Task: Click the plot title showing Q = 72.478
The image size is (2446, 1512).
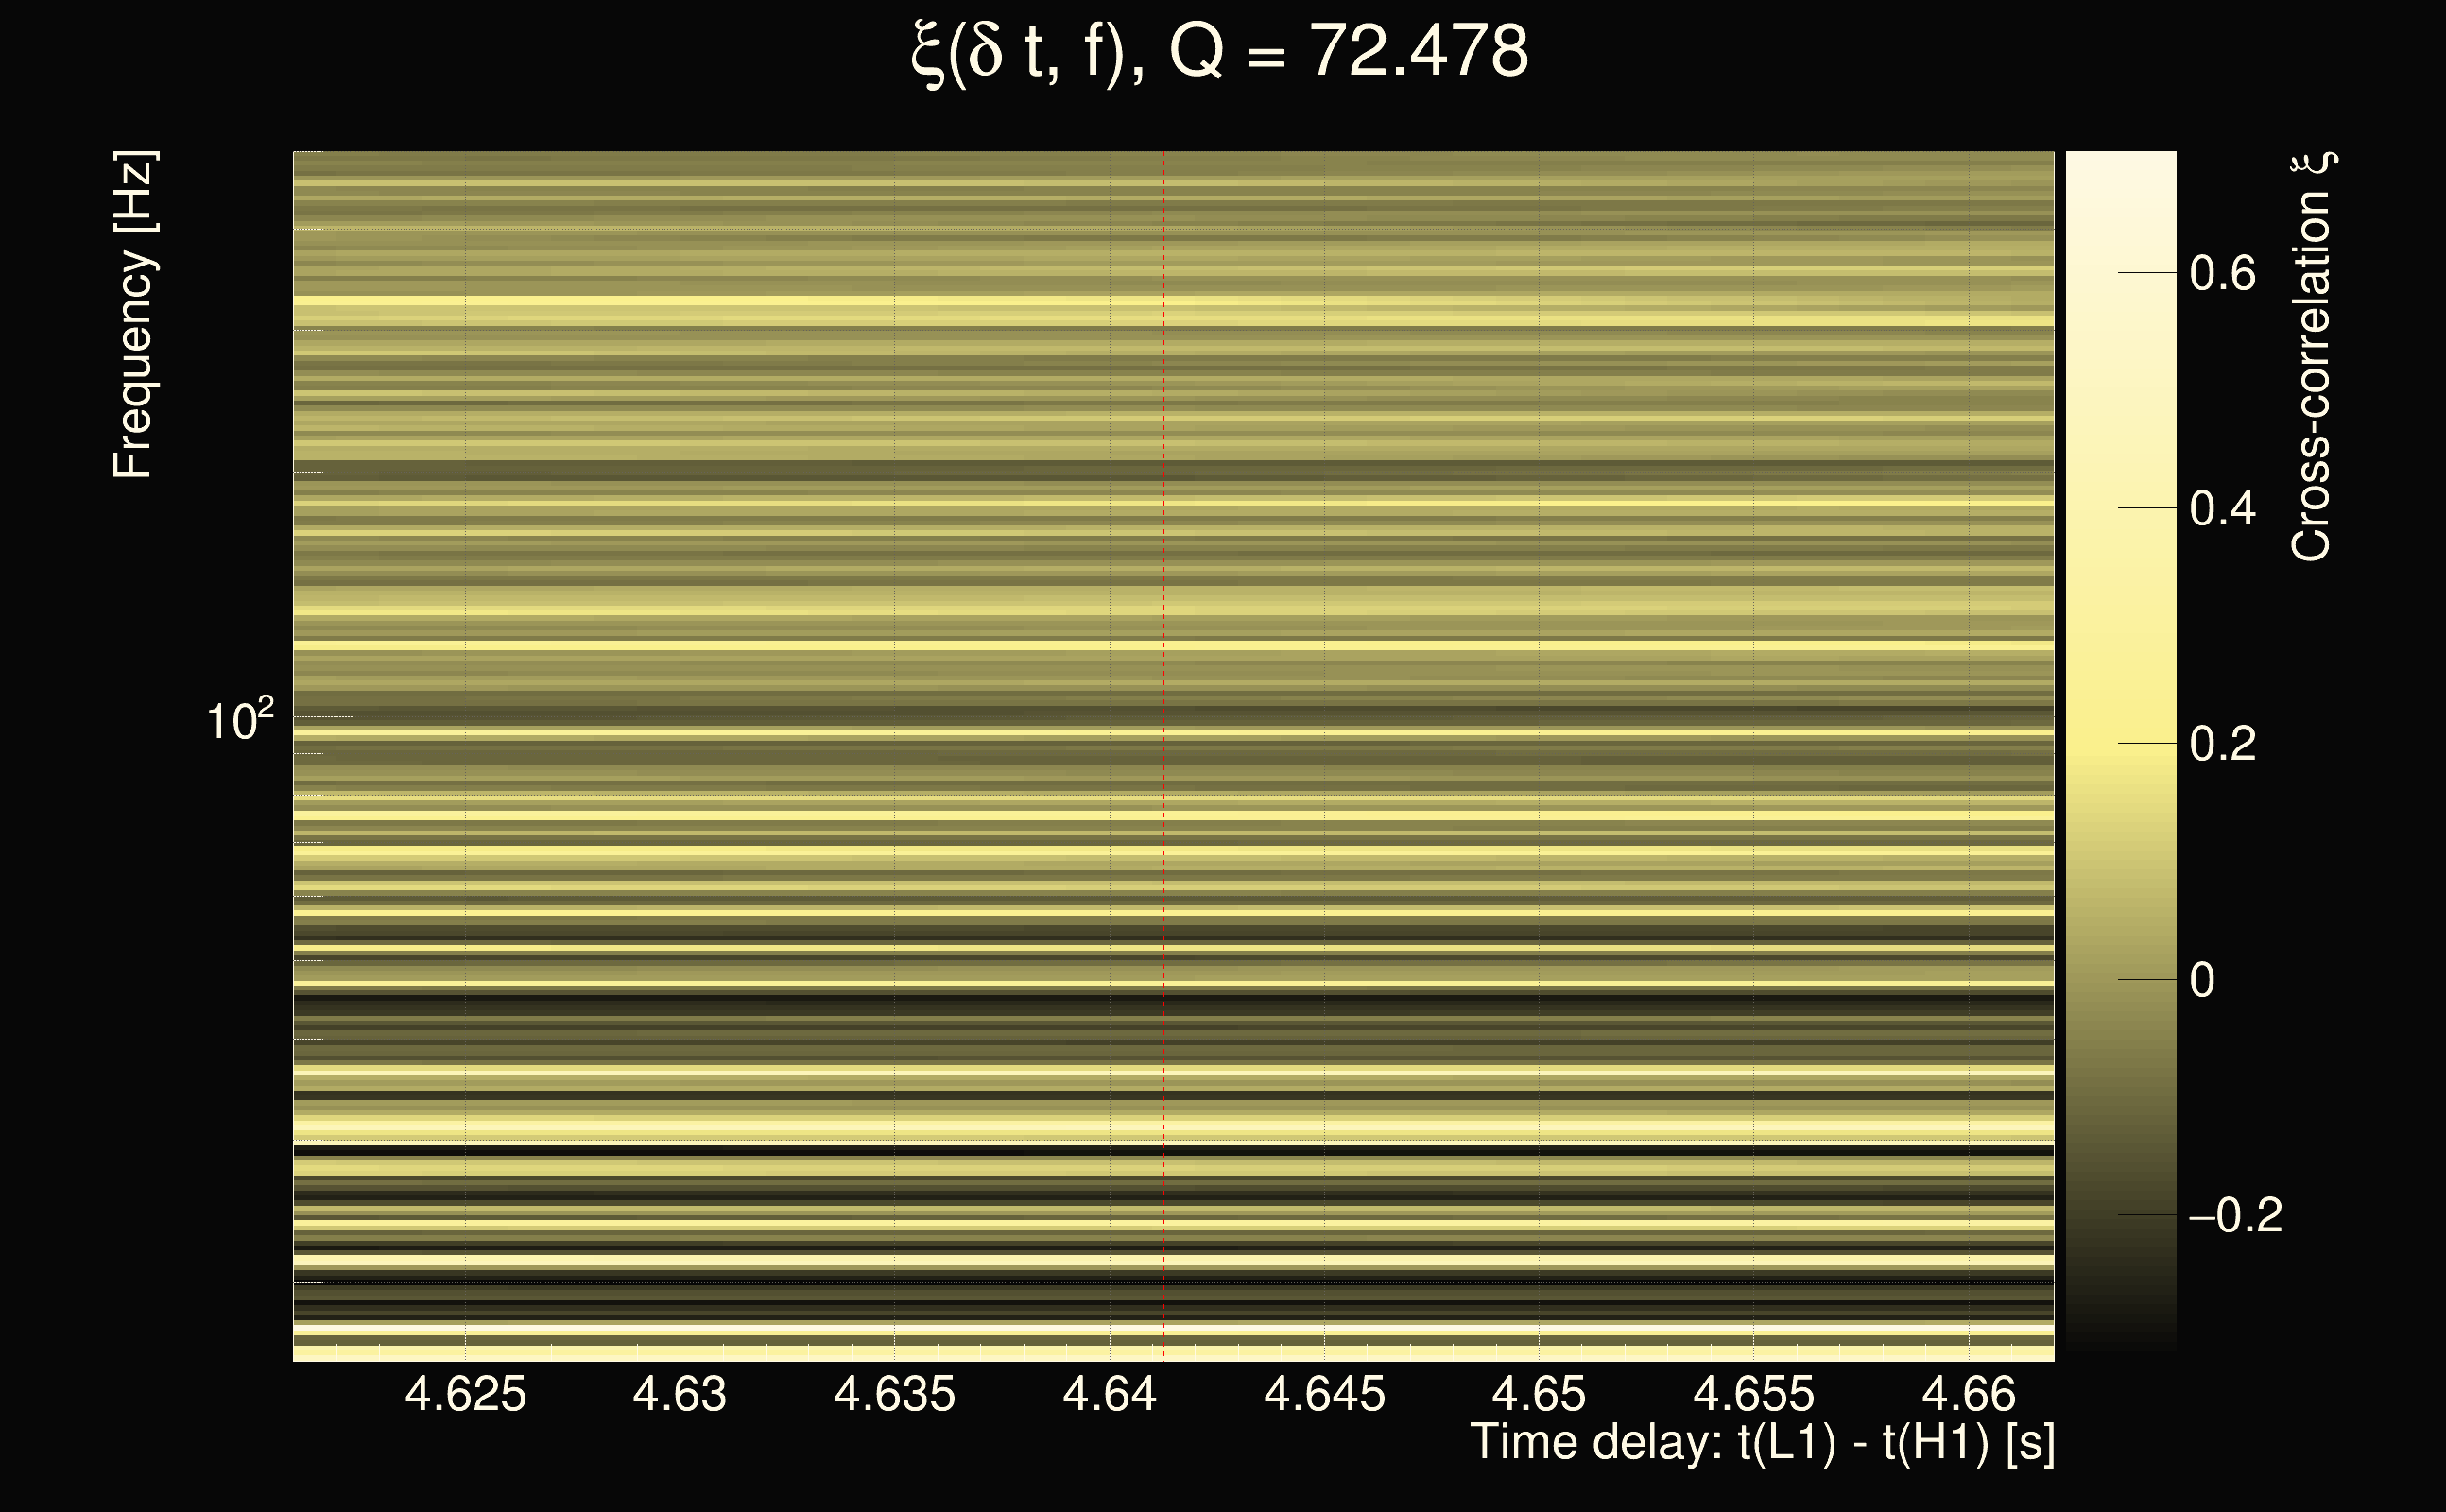Action: tap(1220, 52)
